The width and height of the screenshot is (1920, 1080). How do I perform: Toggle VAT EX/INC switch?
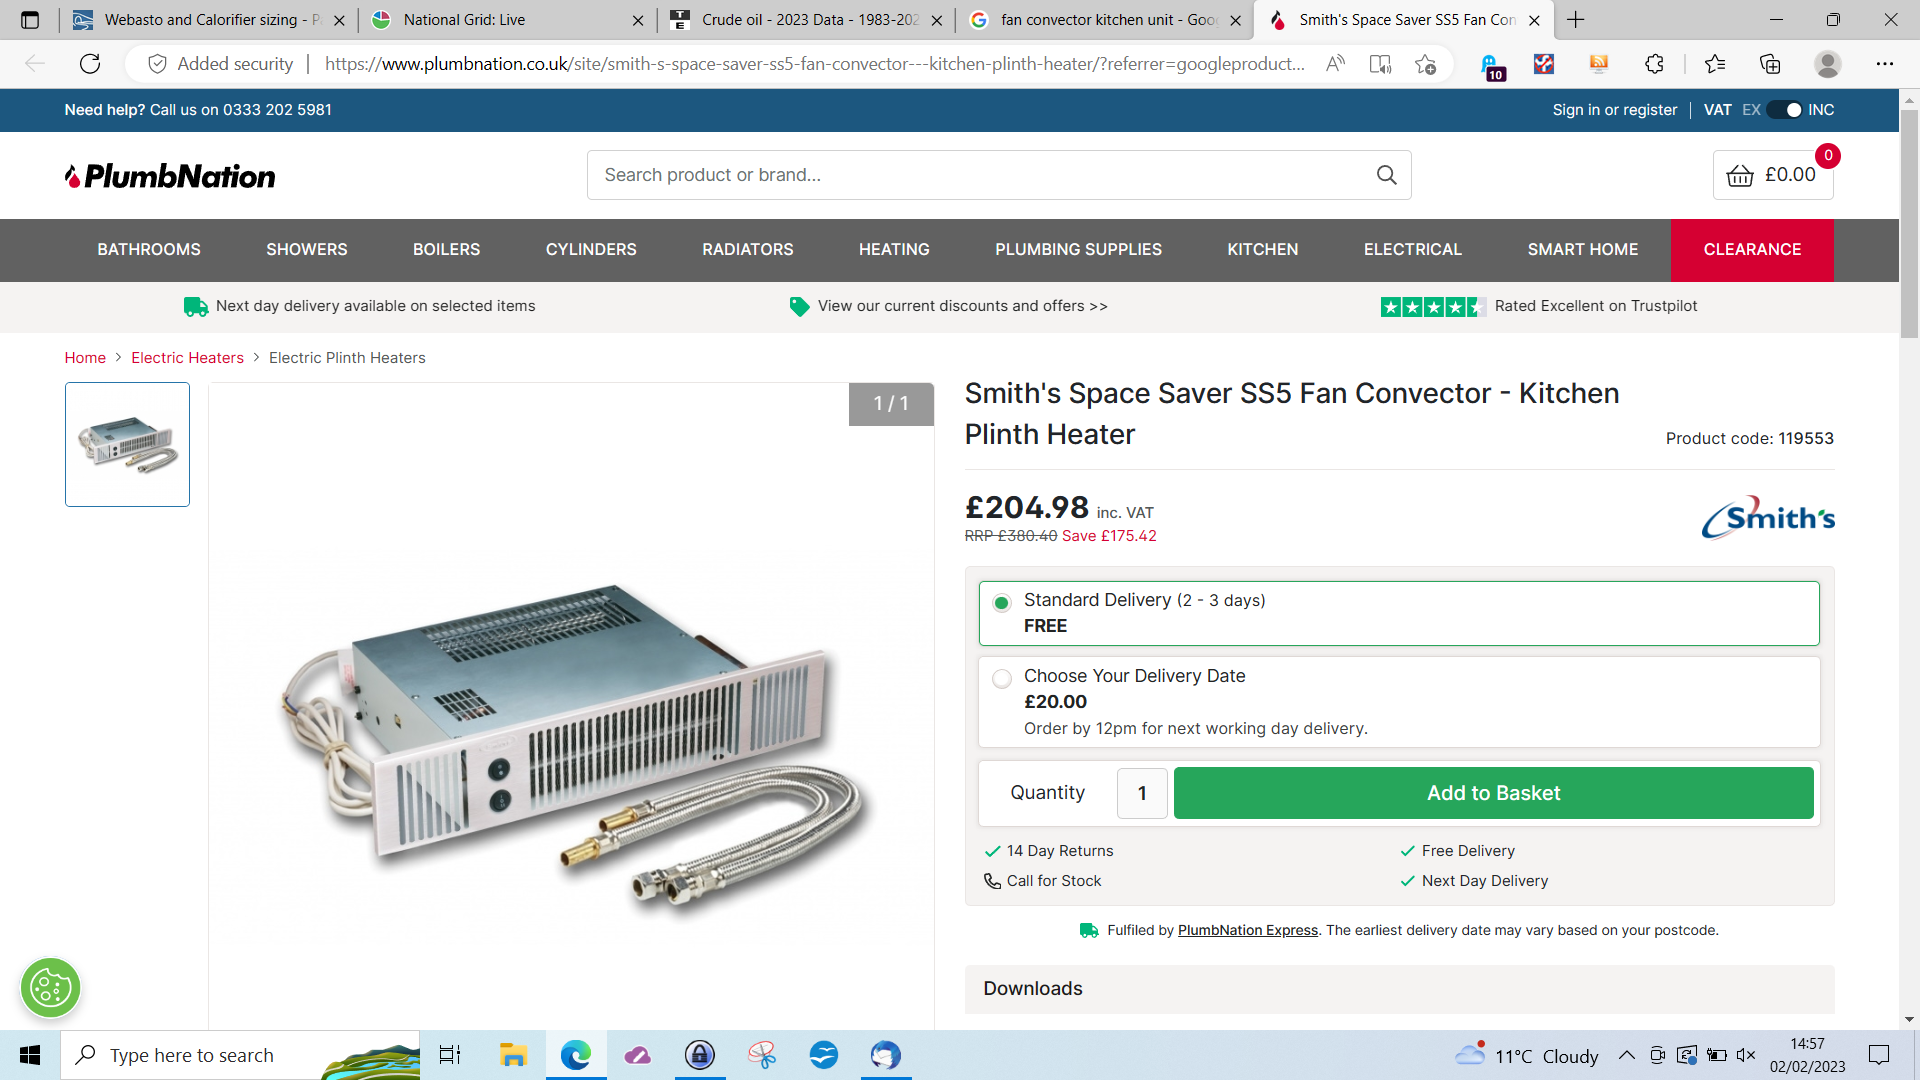pos(1785,110)
